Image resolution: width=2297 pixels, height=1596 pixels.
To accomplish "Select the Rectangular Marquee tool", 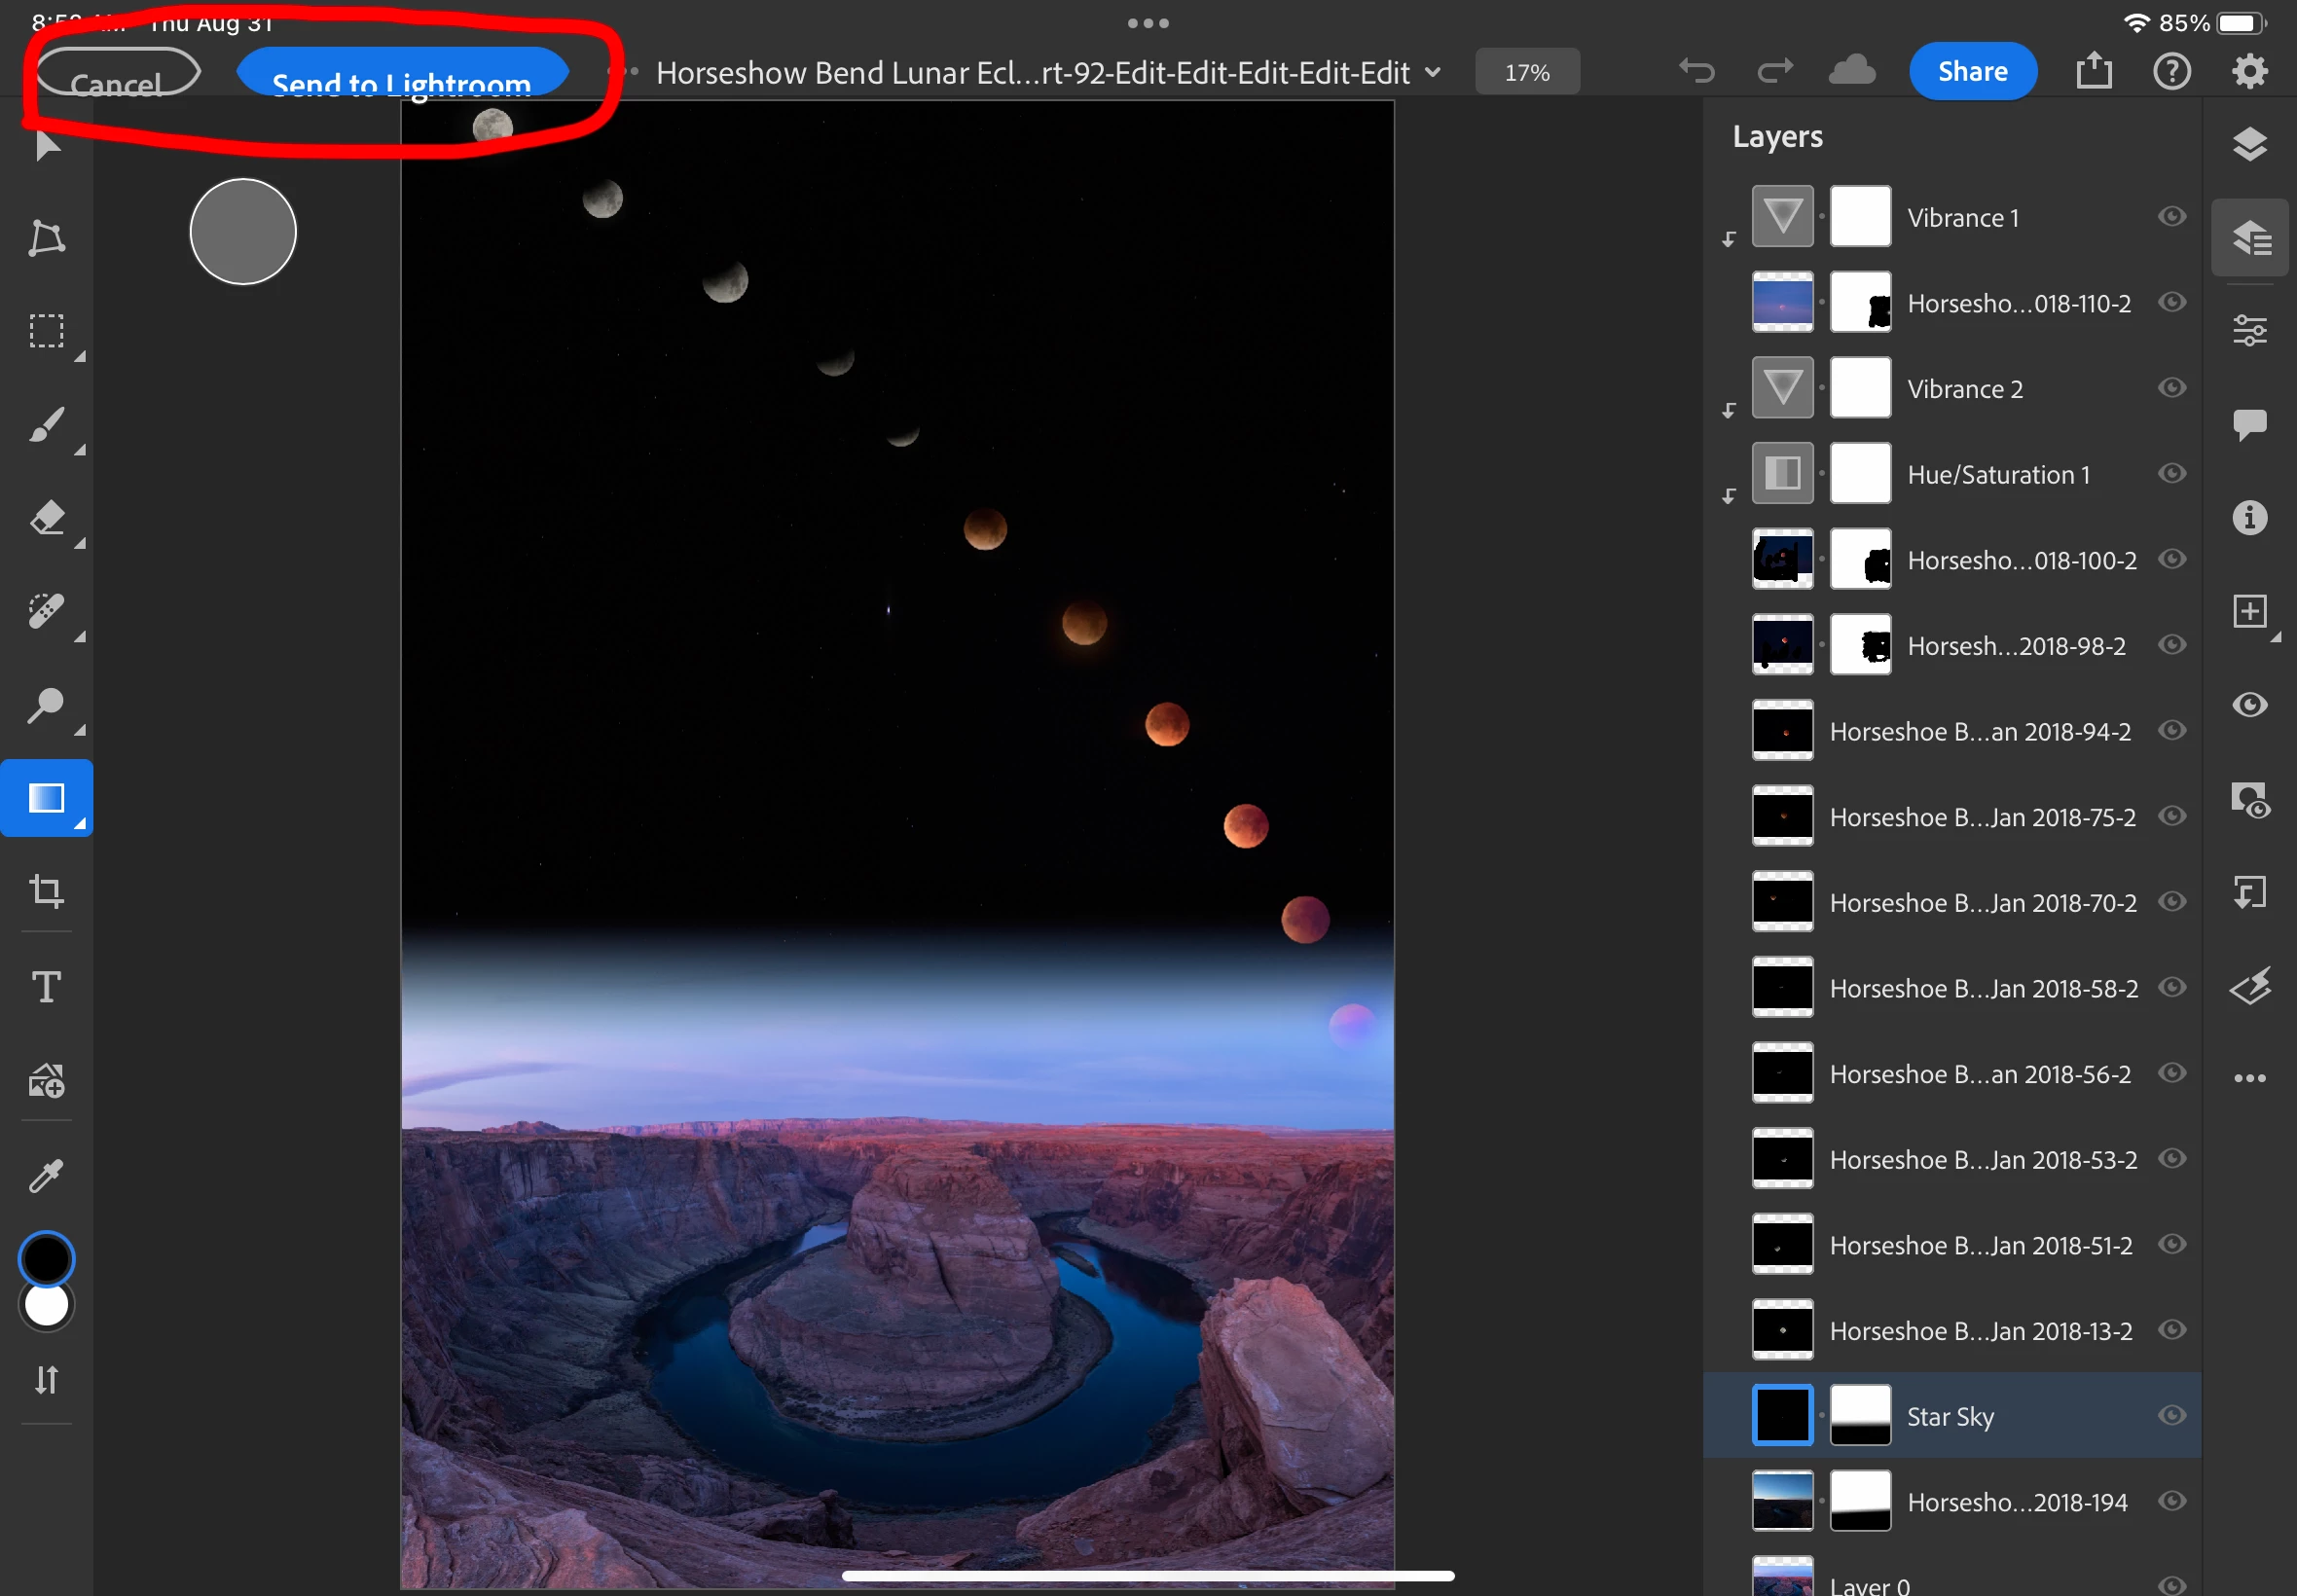I will point(46,331).
